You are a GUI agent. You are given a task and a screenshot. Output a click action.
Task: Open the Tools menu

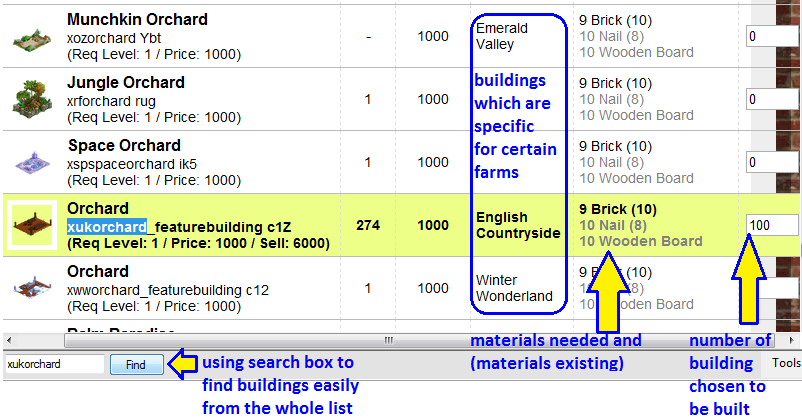pyautogui.click(x=786, y=363)
